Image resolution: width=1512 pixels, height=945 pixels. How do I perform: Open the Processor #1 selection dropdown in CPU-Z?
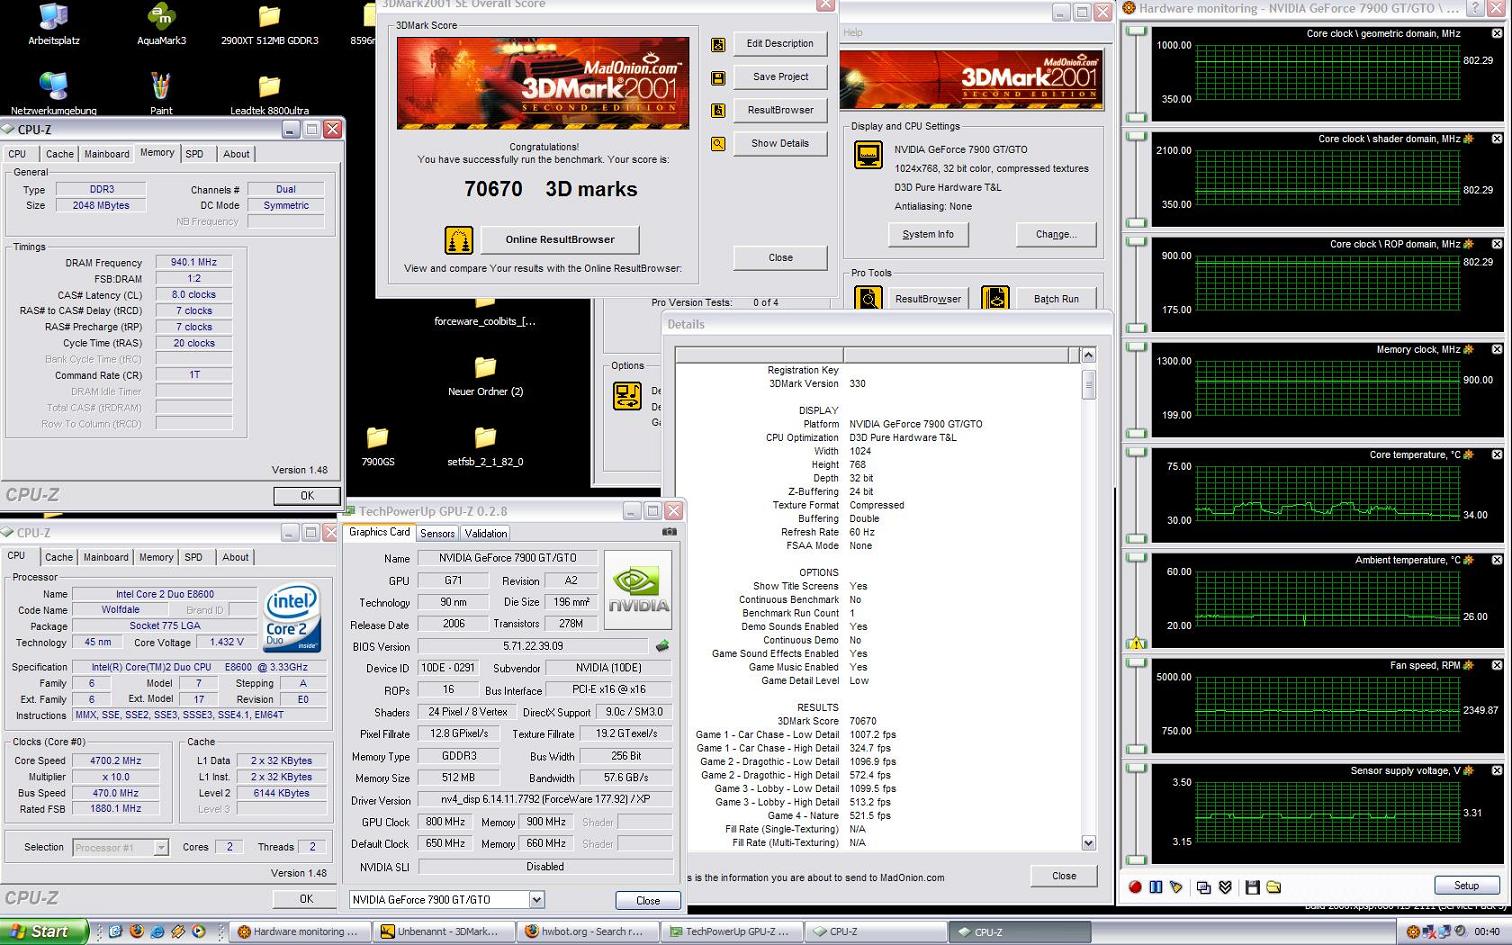coord(161,847)
